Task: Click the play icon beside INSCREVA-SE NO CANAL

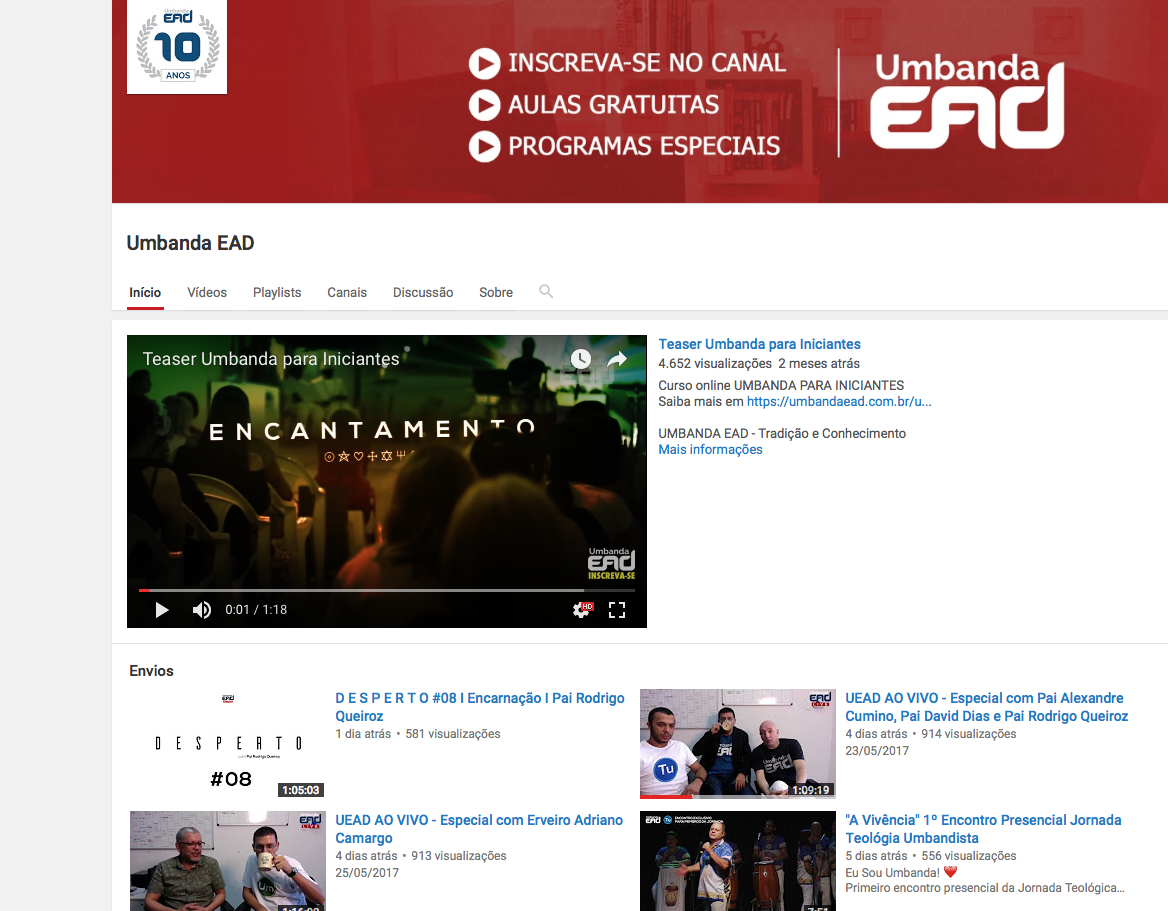Action: [484, 64]
